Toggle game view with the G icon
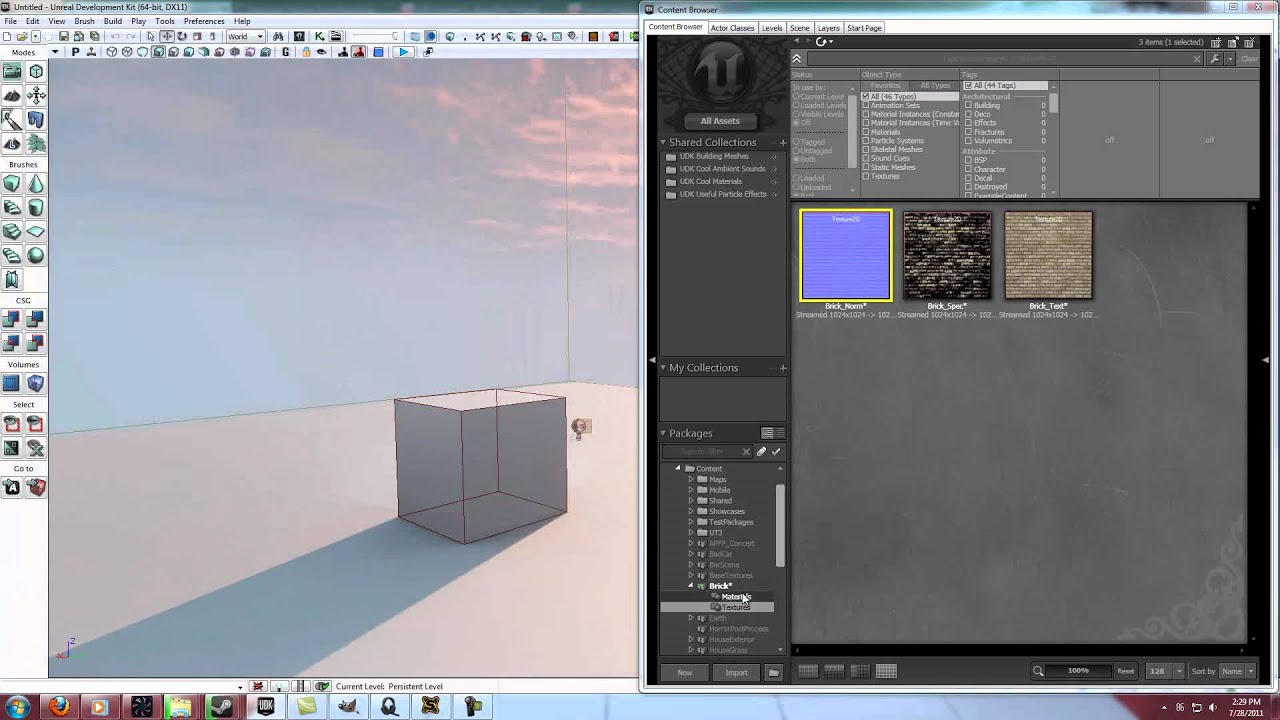This screenshot has width=1280, height=720. (x=286, y=52)
